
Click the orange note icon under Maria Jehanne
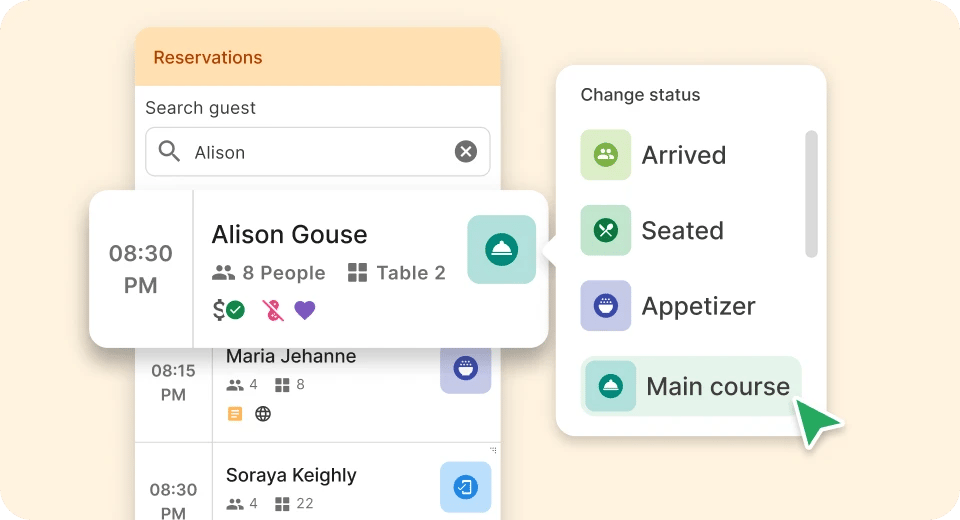tap(234, 414)
